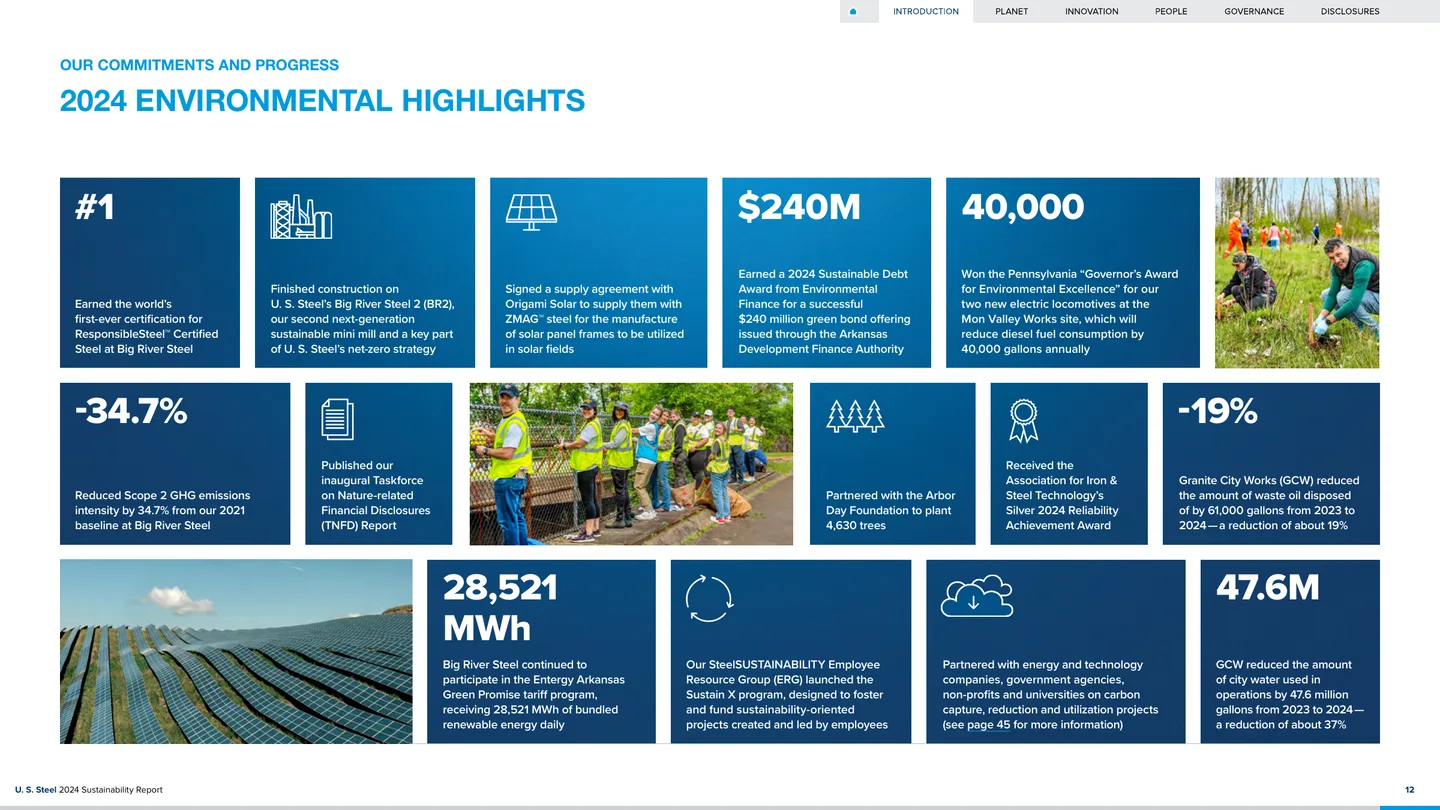Click 'OUR COMMITMENTS AND PROGRESS' subtitle

click(199, 65)
